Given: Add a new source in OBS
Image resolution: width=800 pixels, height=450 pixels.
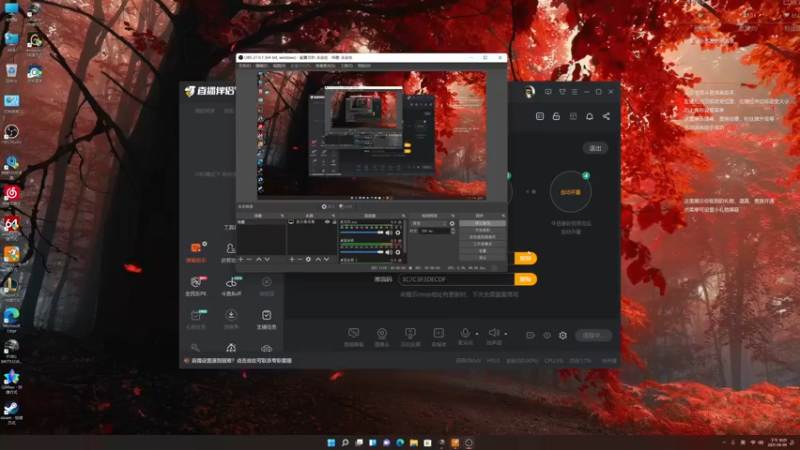Looking at the screenshot, I should pos(292,260).
